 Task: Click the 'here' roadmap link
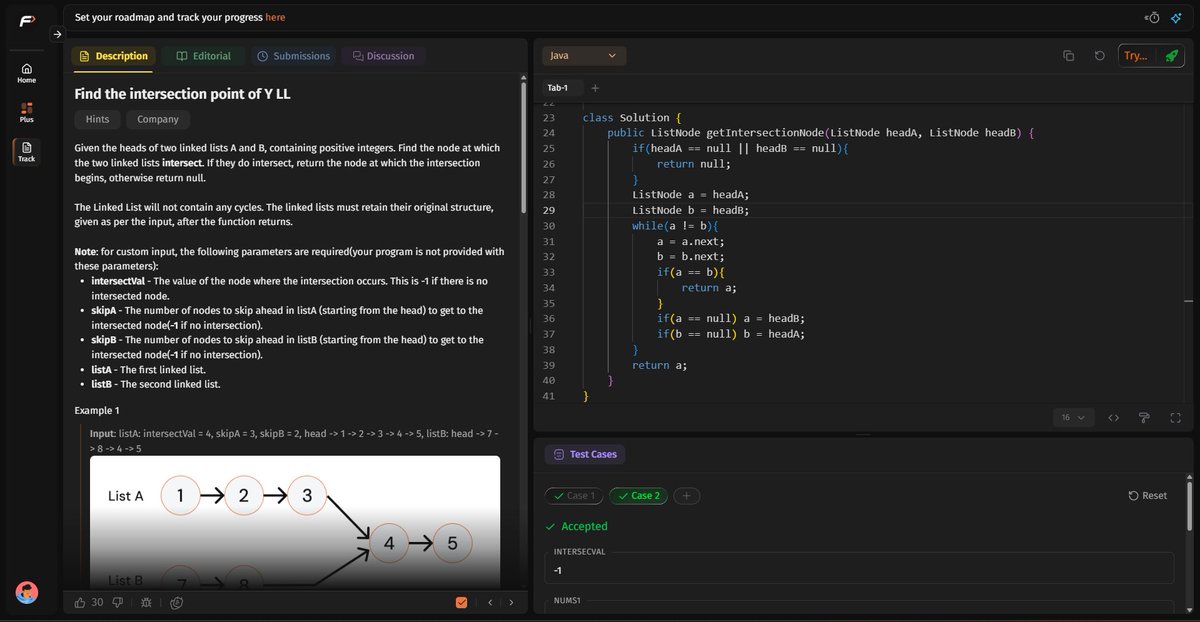point(275,17)
